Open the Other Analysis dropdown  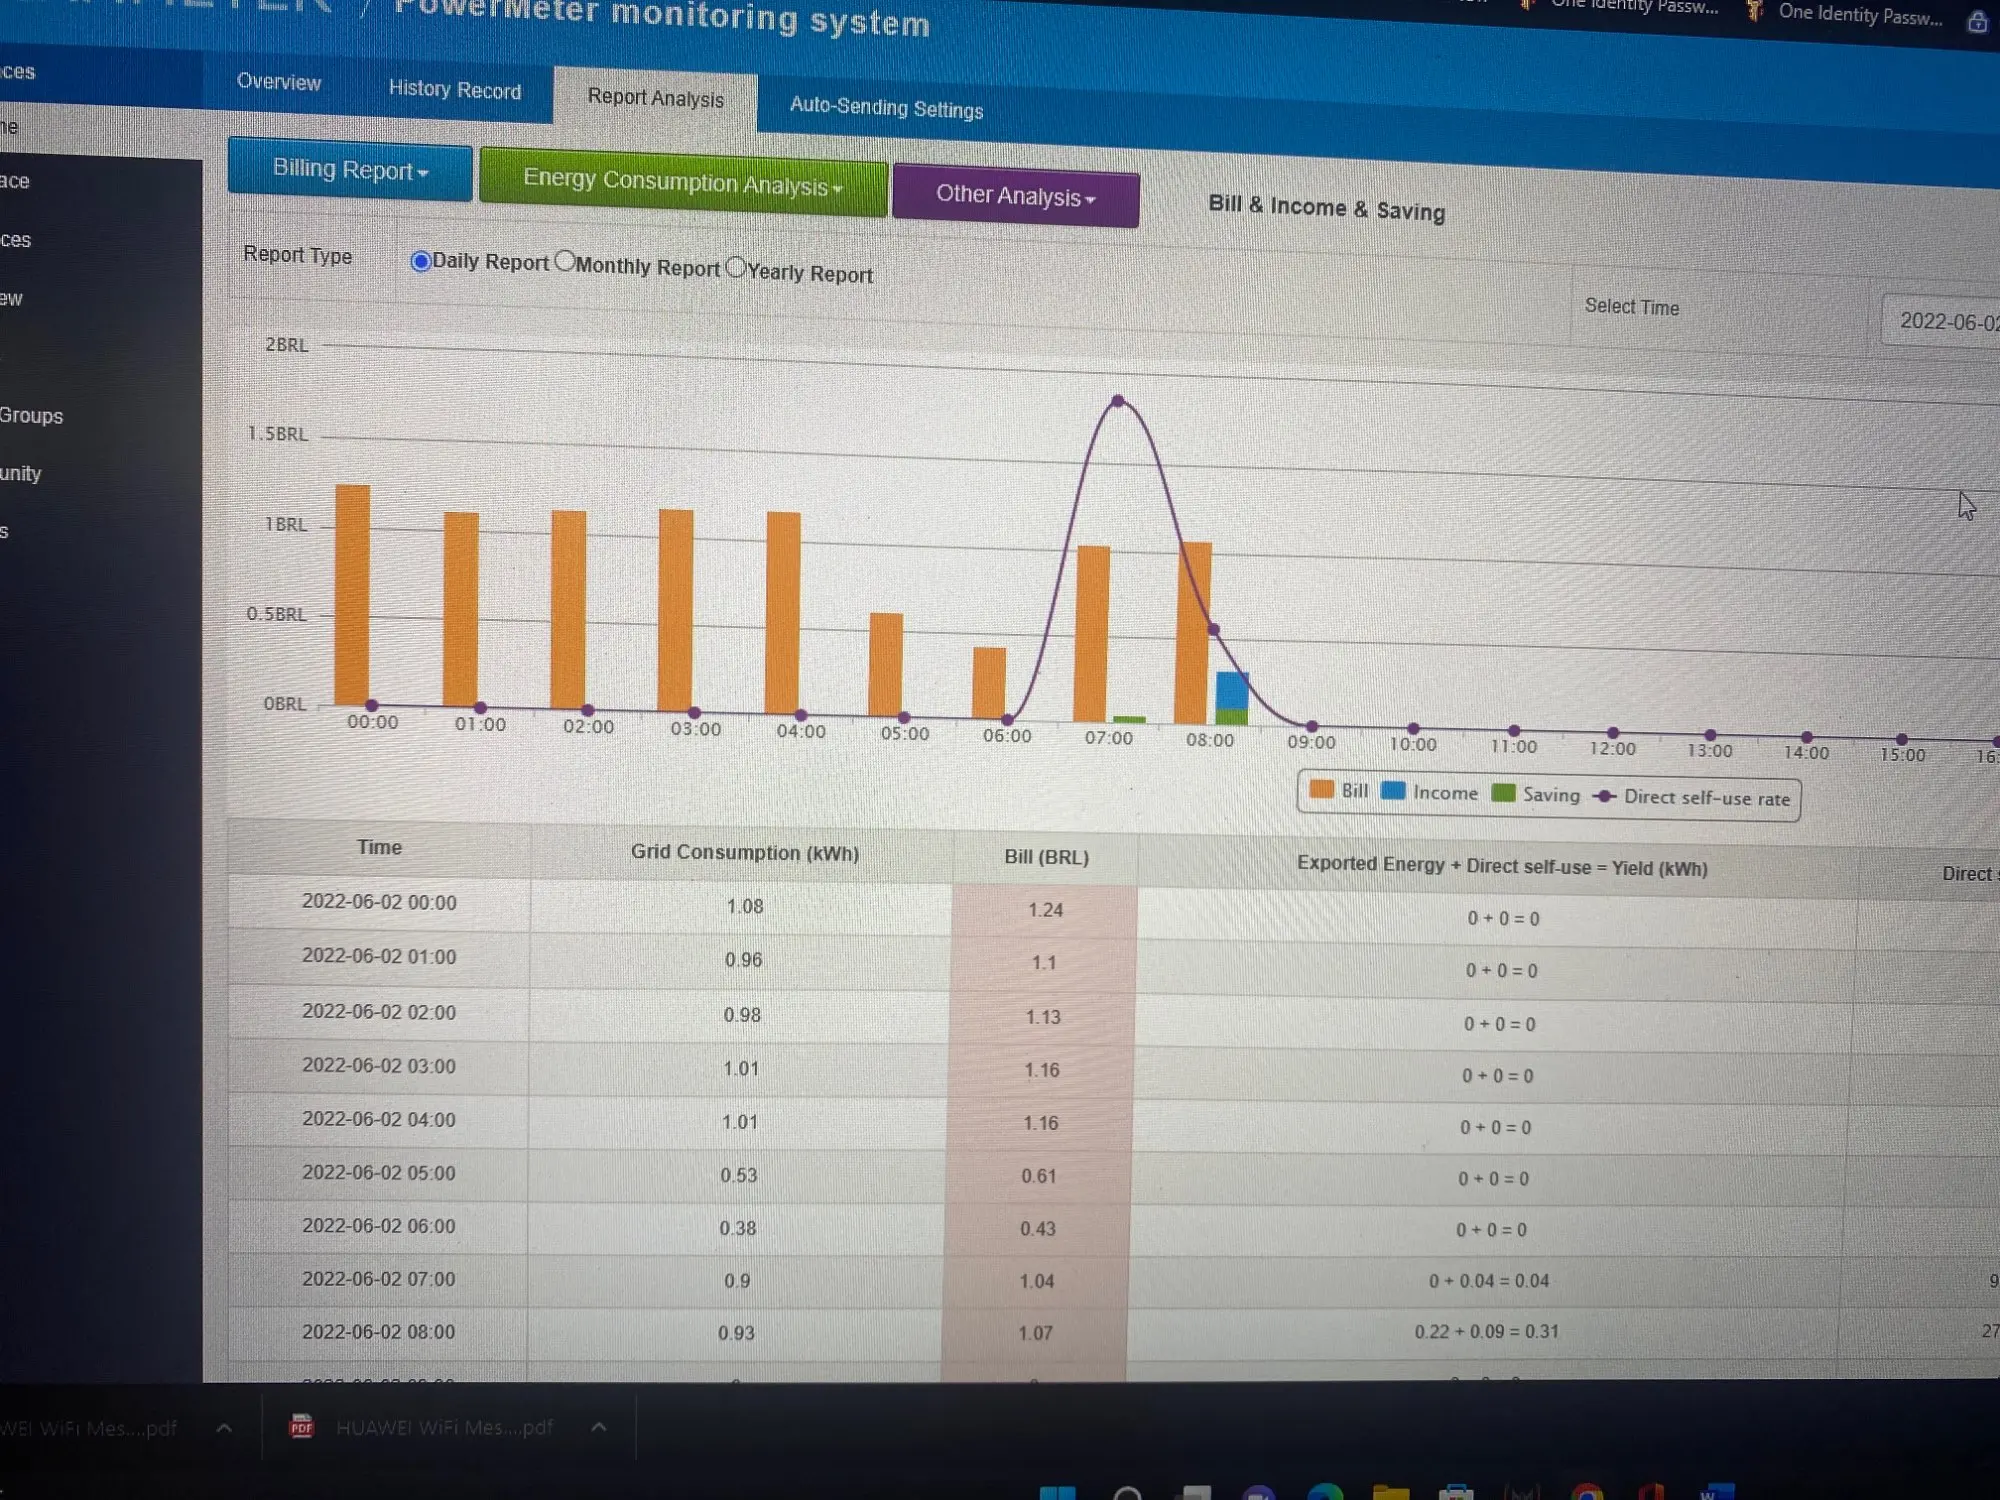click(1015, 195)
